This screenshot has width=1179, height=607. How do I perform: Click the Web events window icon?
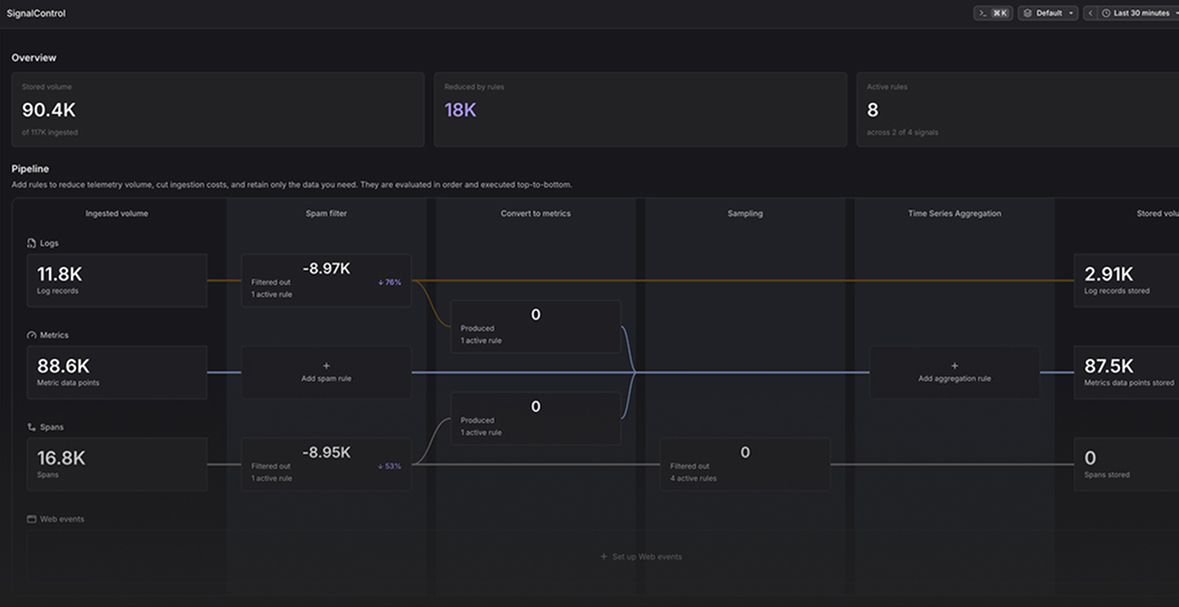[31, 519]
